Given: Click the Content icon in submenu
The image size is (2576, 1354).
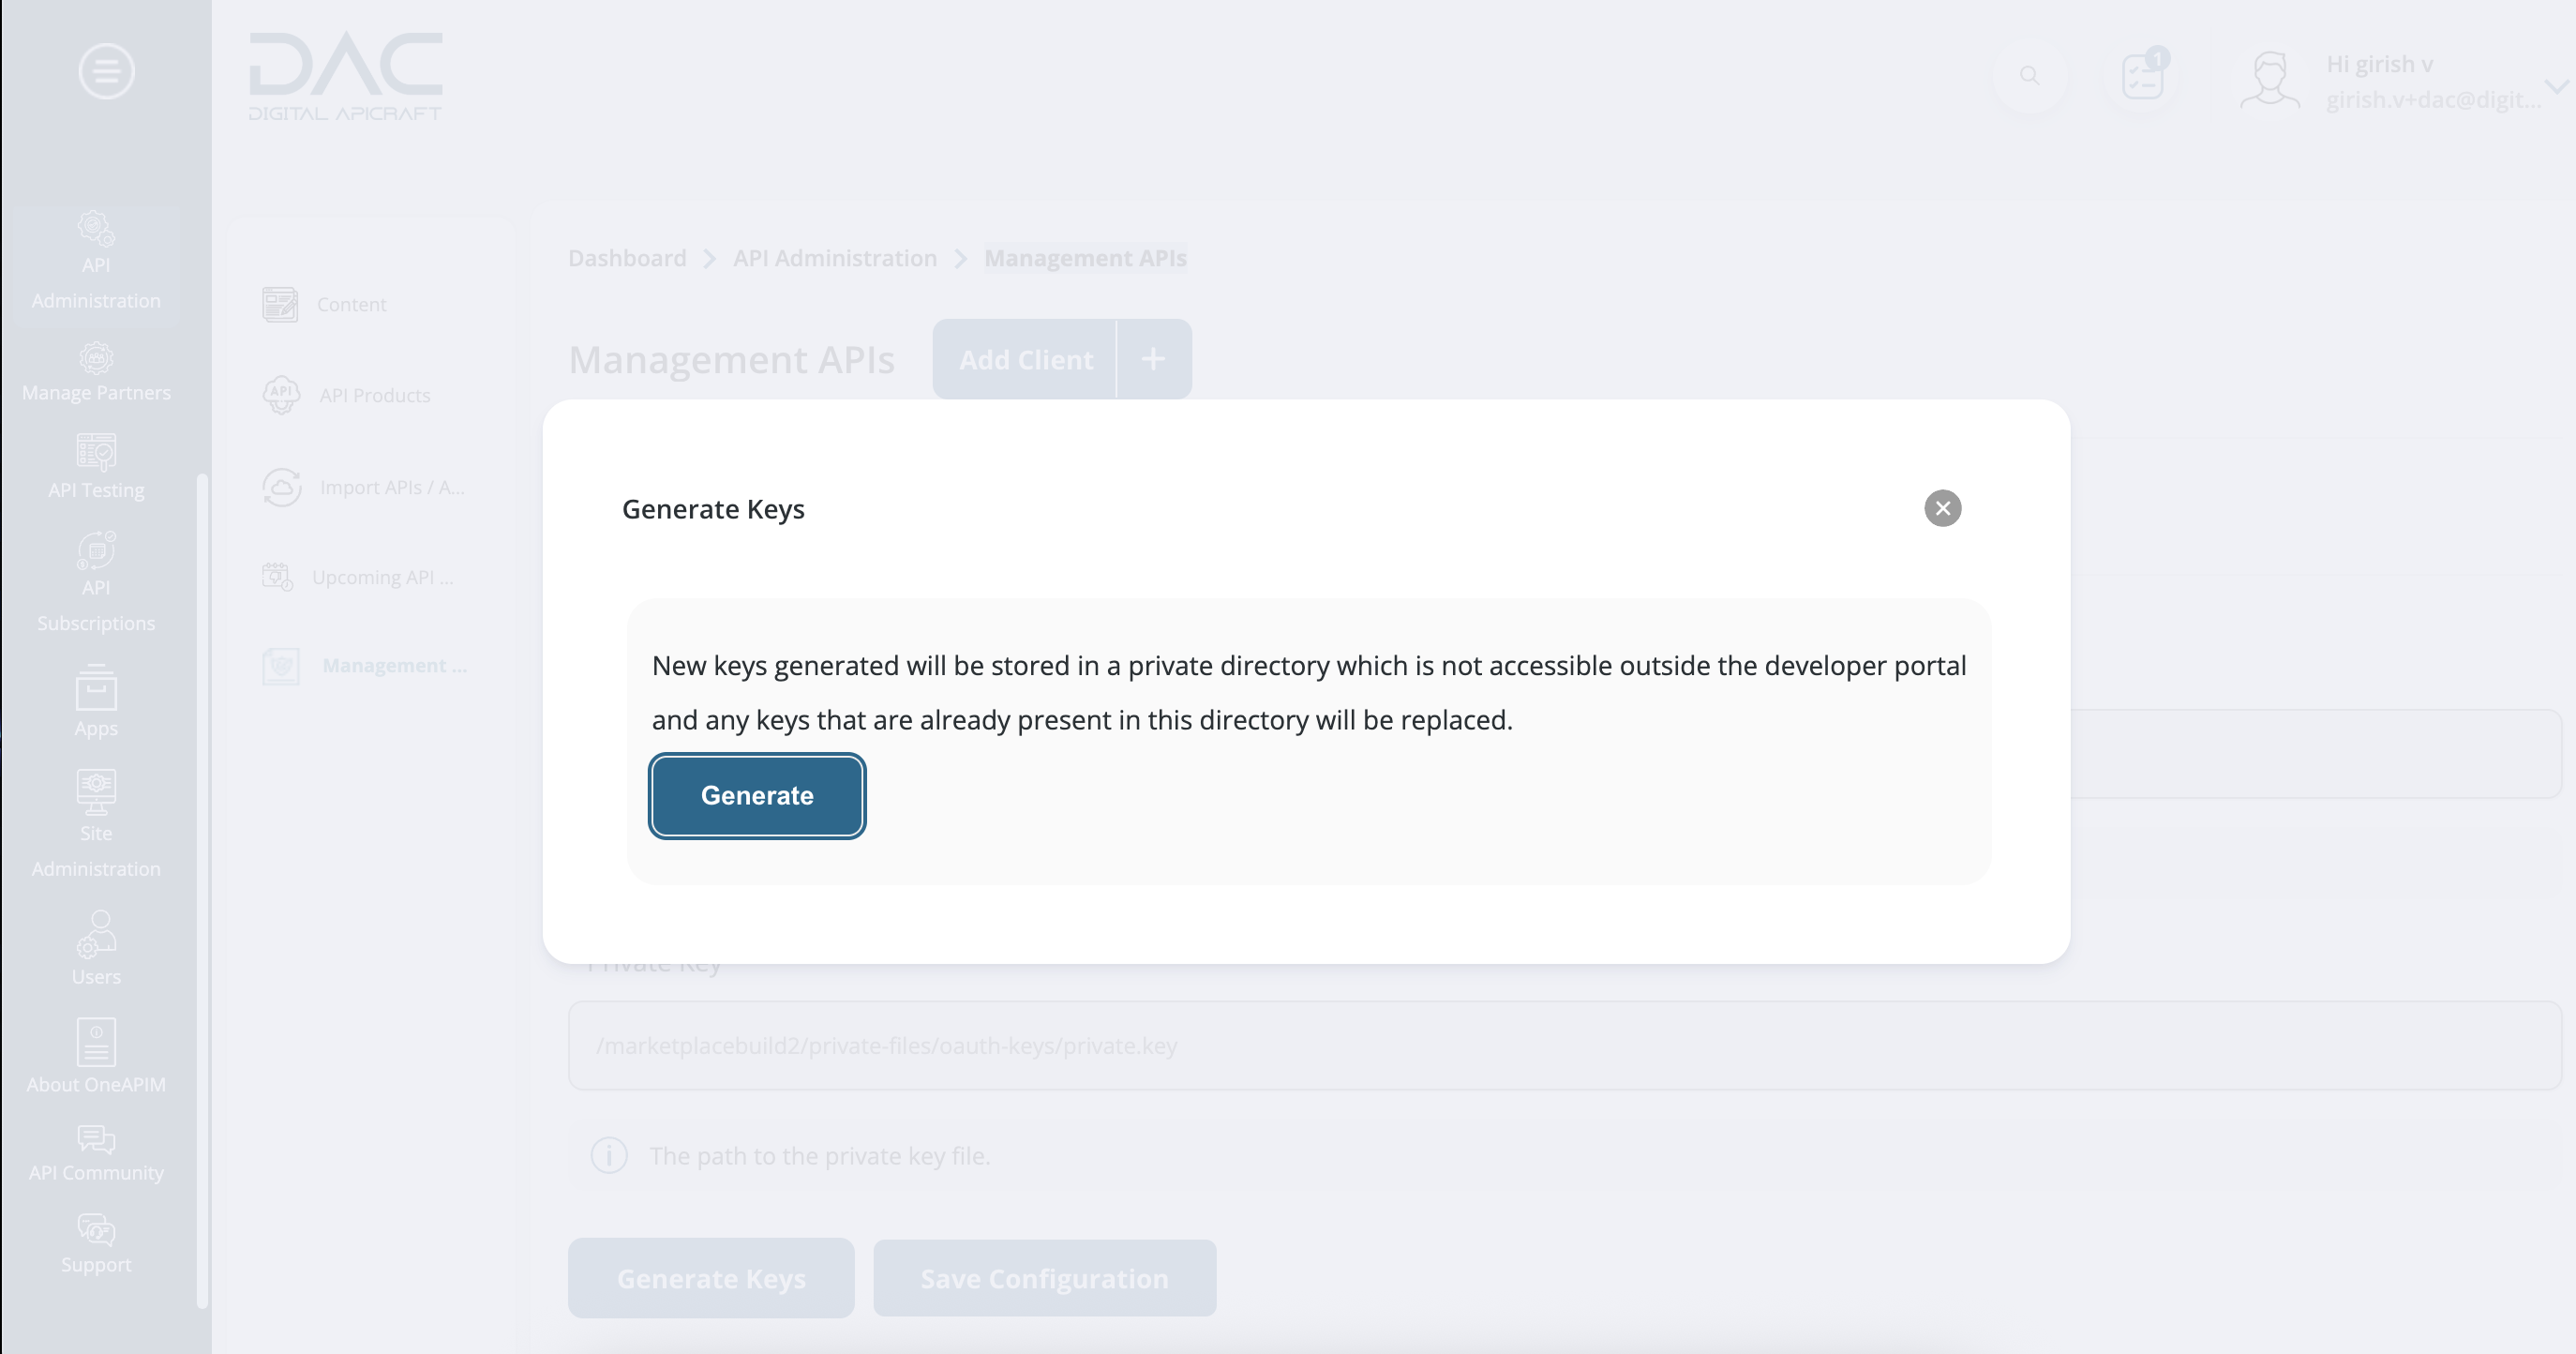Looking at the screenshot, I should pyautogui.click(x=280, y=304).
